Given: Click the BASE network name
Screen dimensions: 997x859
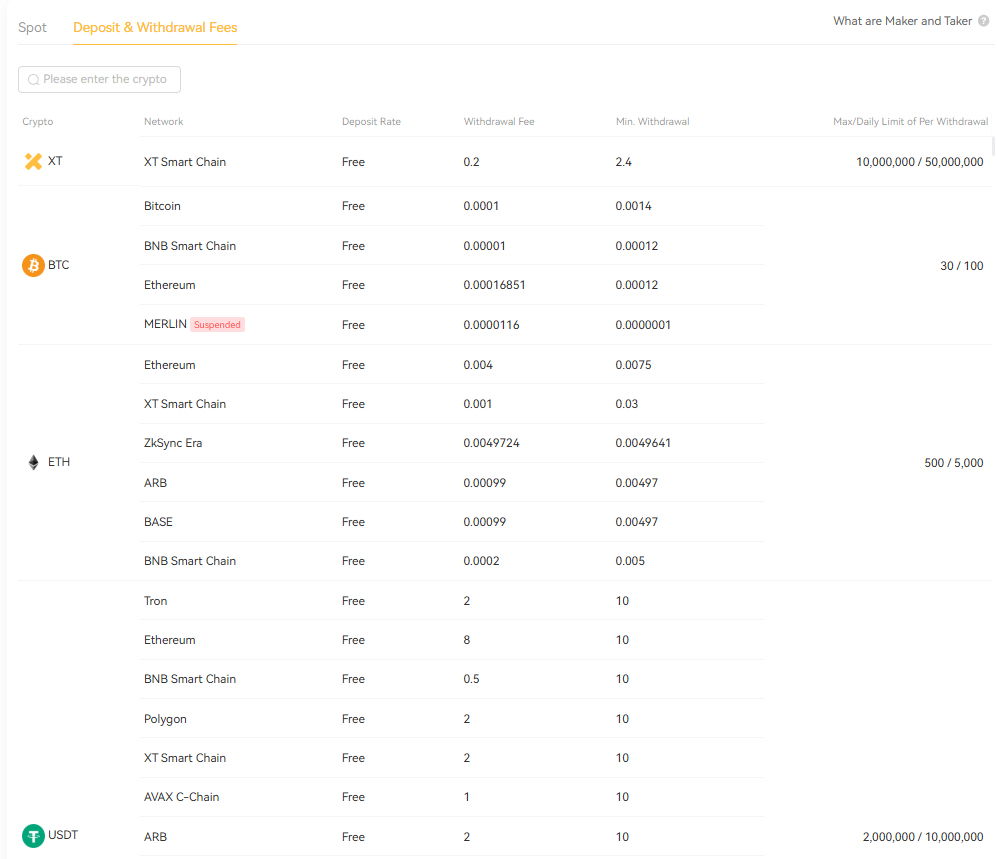Looking at the screenshot, I should pyautogui.click(x=158, y=522).
